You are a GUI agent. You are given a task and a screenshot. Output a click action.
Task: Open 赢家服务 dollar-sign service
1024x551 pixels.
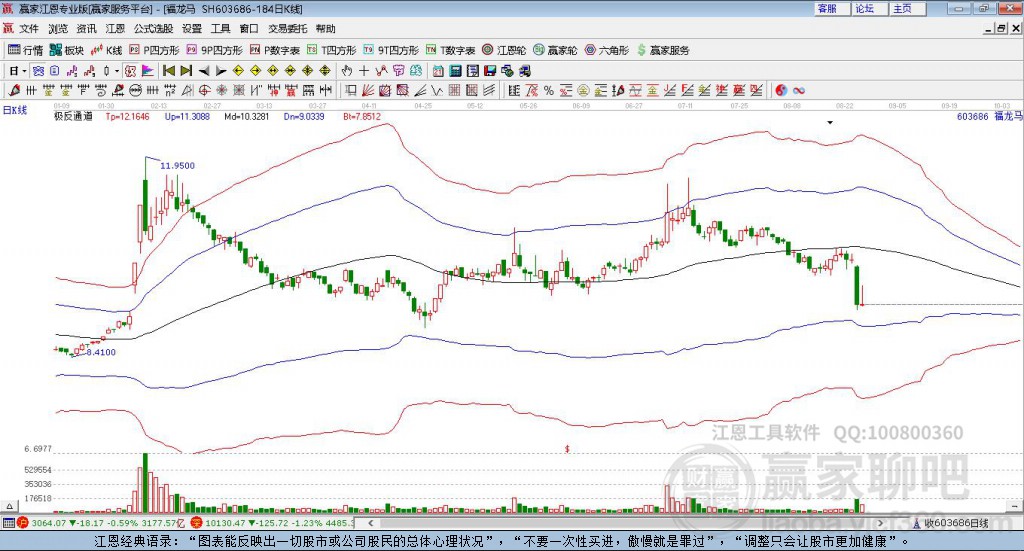(662, 50)
